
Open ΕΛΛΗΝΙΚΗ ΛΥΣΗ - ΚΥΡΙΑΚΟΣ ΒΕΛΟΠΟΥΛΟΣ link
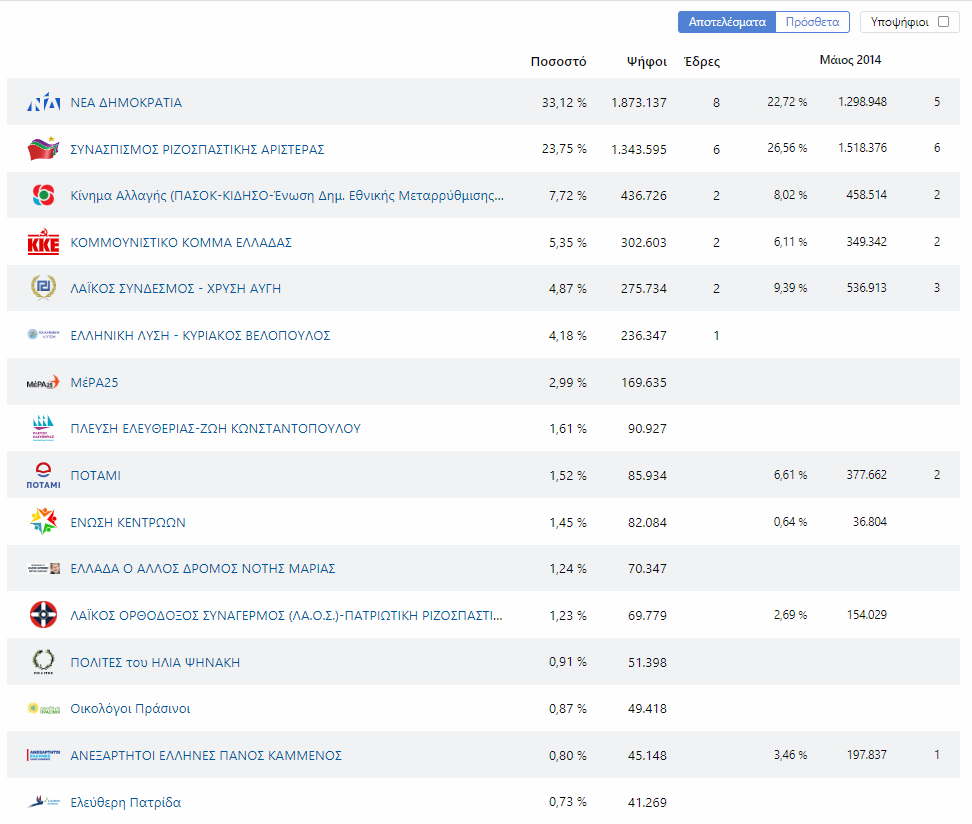click(x=200, y=335)
